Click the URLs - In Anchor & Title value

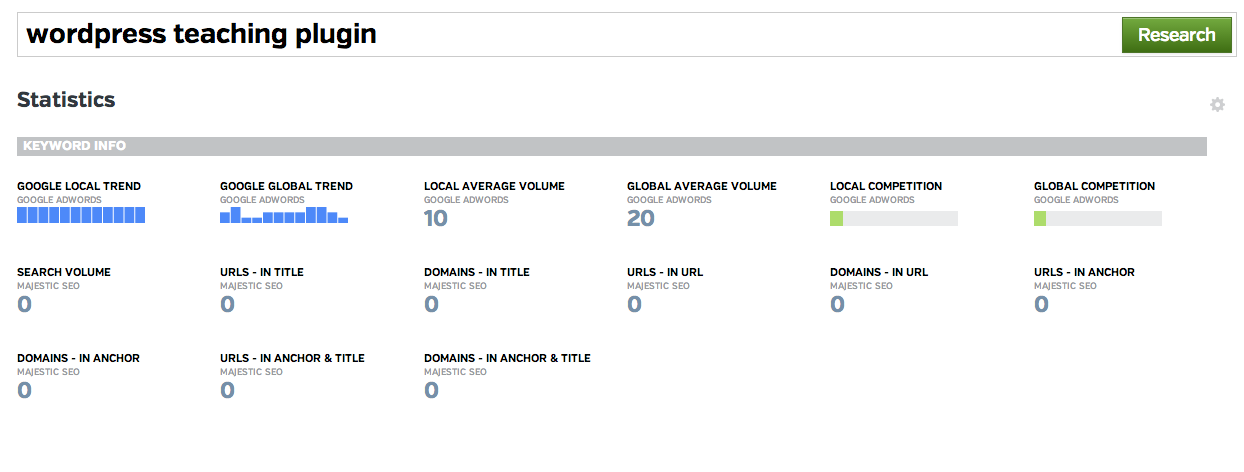point(227,390)
